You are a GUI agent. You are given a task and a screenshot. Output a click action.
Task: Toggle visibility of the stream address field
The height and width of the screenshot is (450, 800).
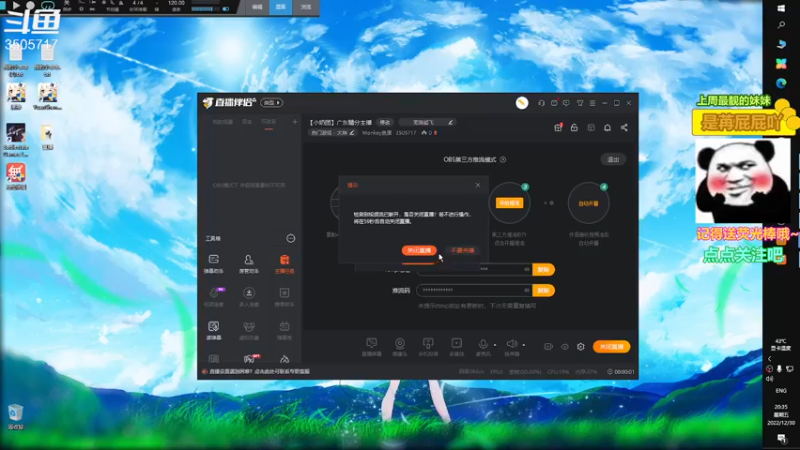click(527, 269)
